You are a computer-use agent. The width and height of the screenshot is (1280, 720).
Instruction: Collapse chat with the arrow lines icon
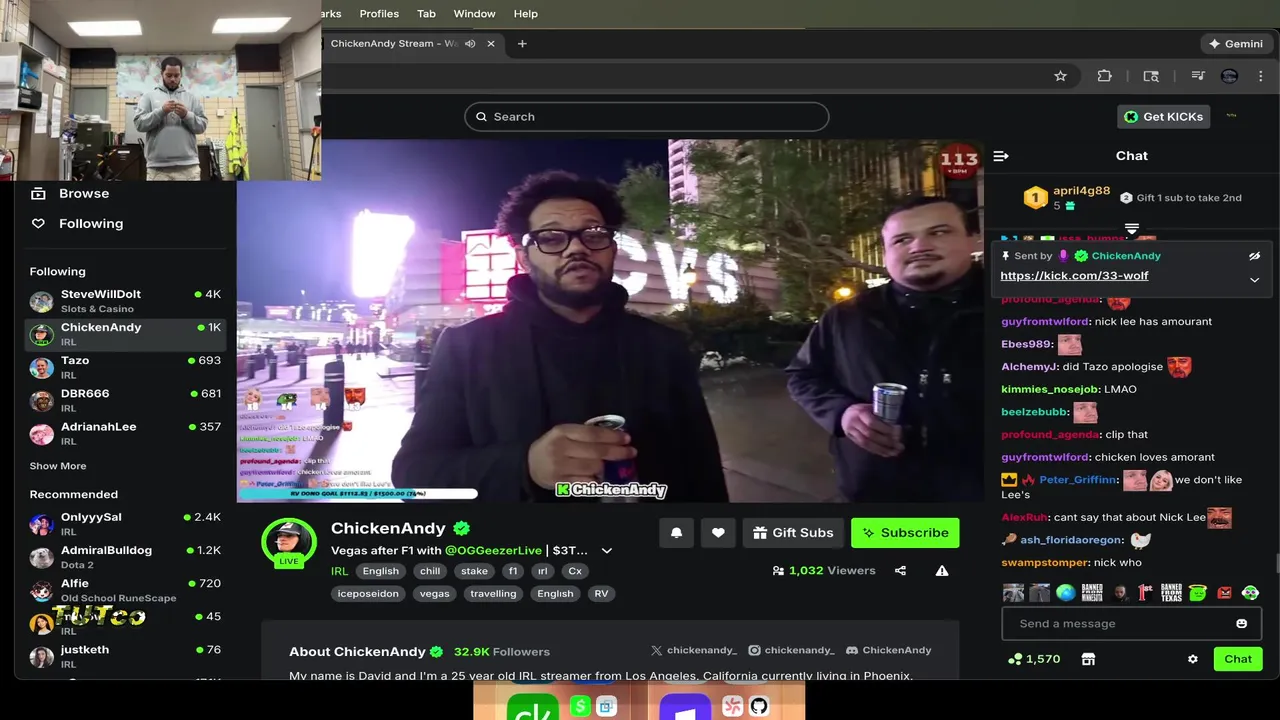(1001, 156)
